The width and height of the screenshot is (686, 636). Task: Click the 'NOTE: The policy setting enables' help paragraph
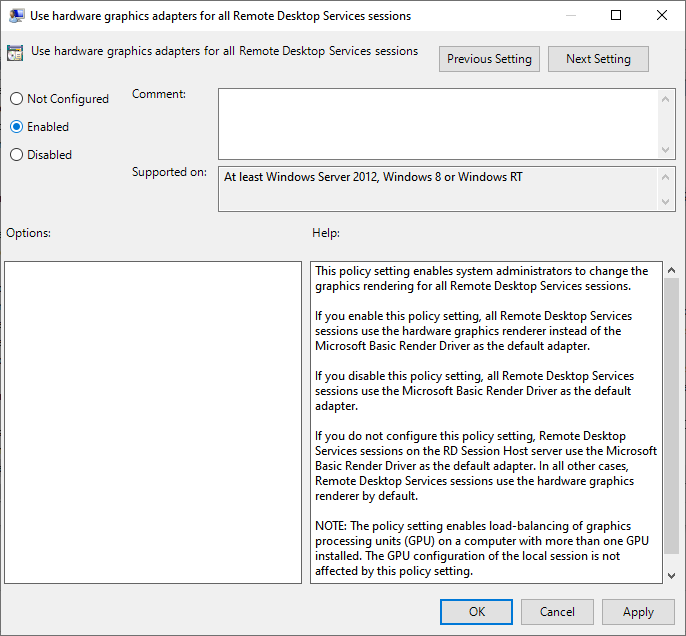click(x=482, y=549)
